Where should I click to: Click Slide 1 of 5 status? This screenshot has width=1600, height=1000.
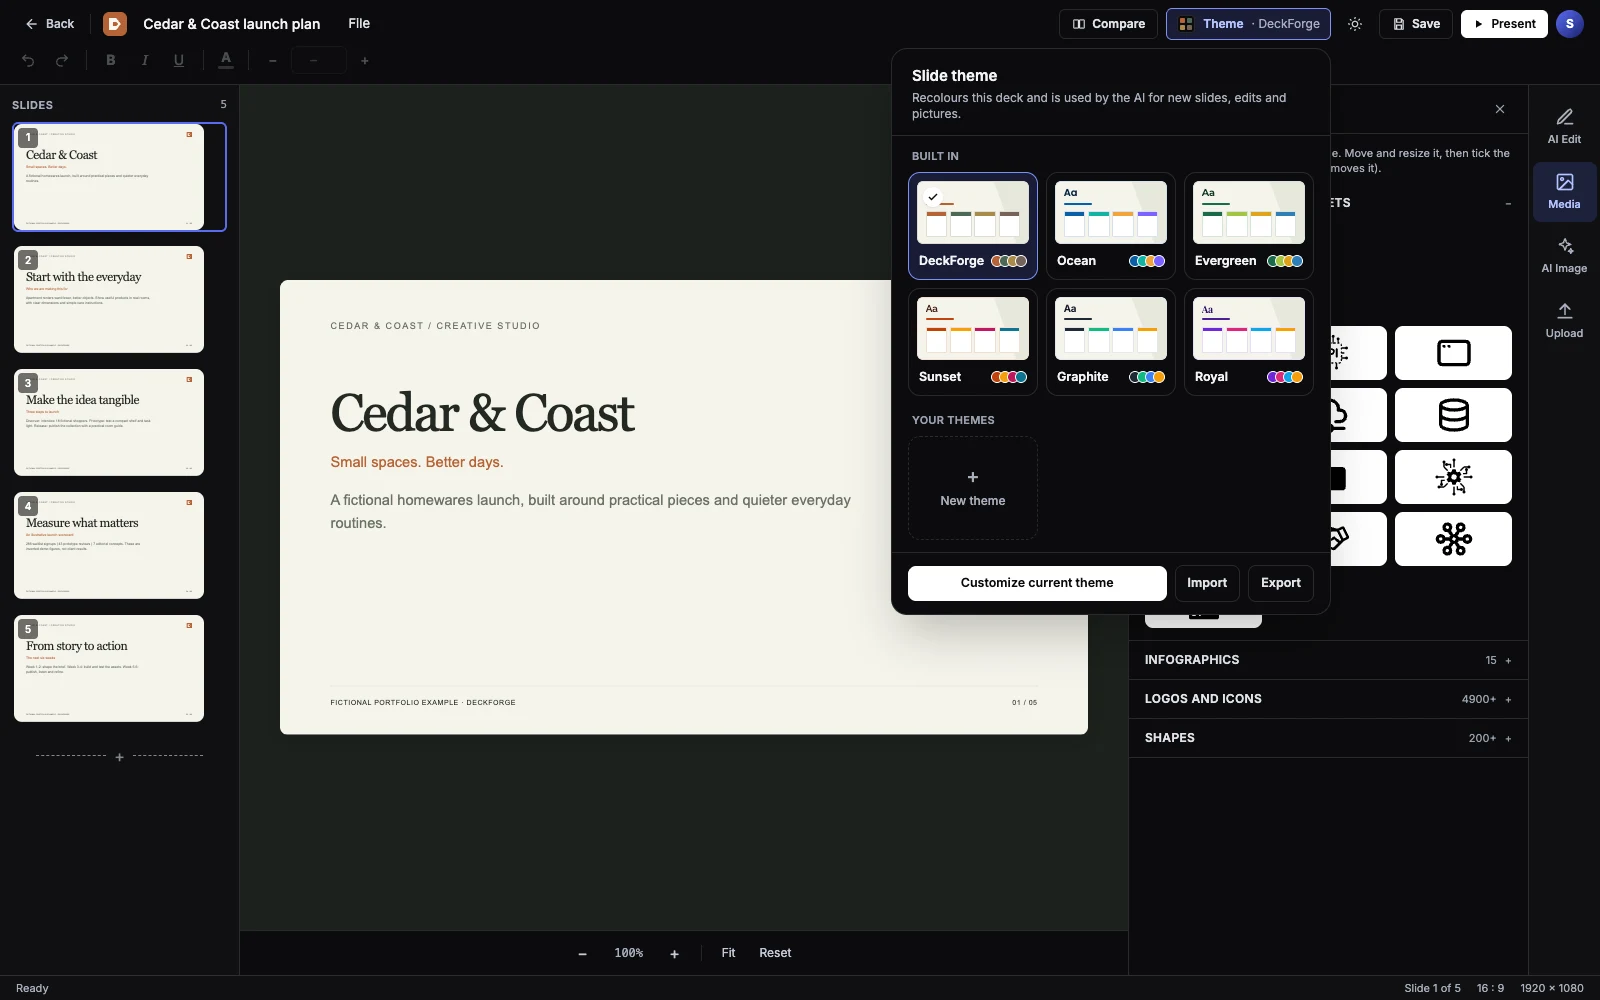click(x=1432, y=988)
